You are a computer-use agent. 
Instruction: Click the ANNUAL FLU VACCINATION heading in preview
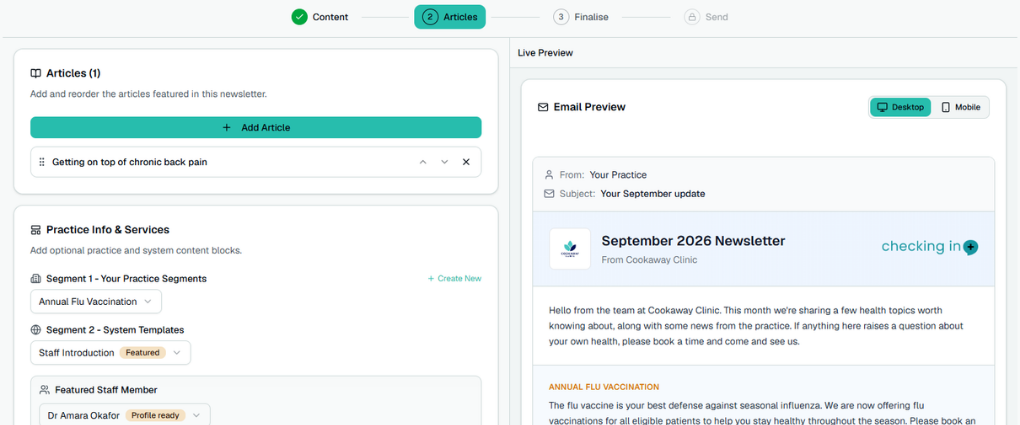[604, 387]
